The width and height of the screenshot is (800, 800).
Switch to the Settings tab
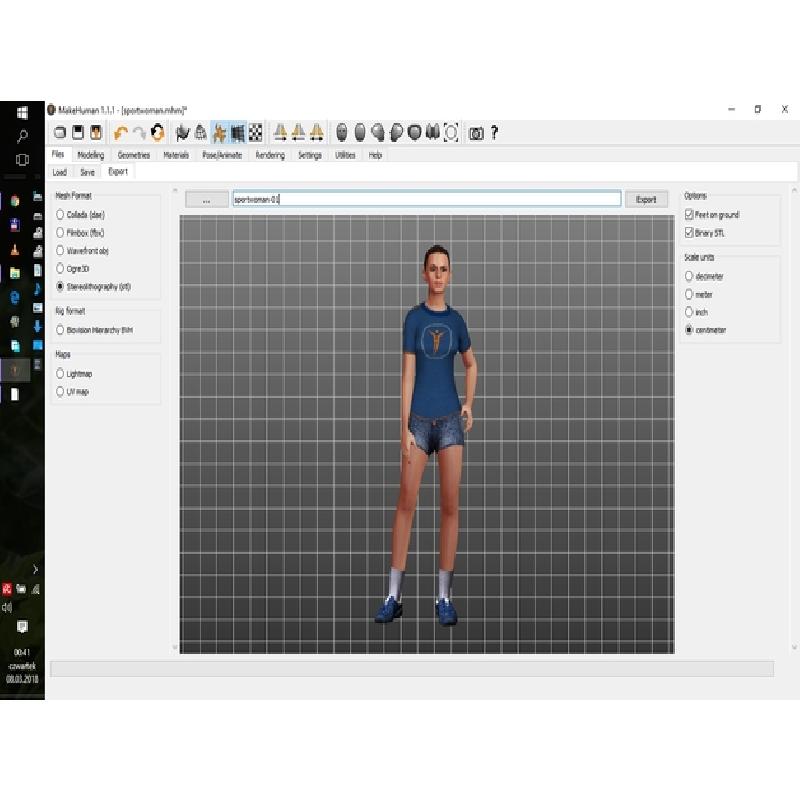[310, 155]
